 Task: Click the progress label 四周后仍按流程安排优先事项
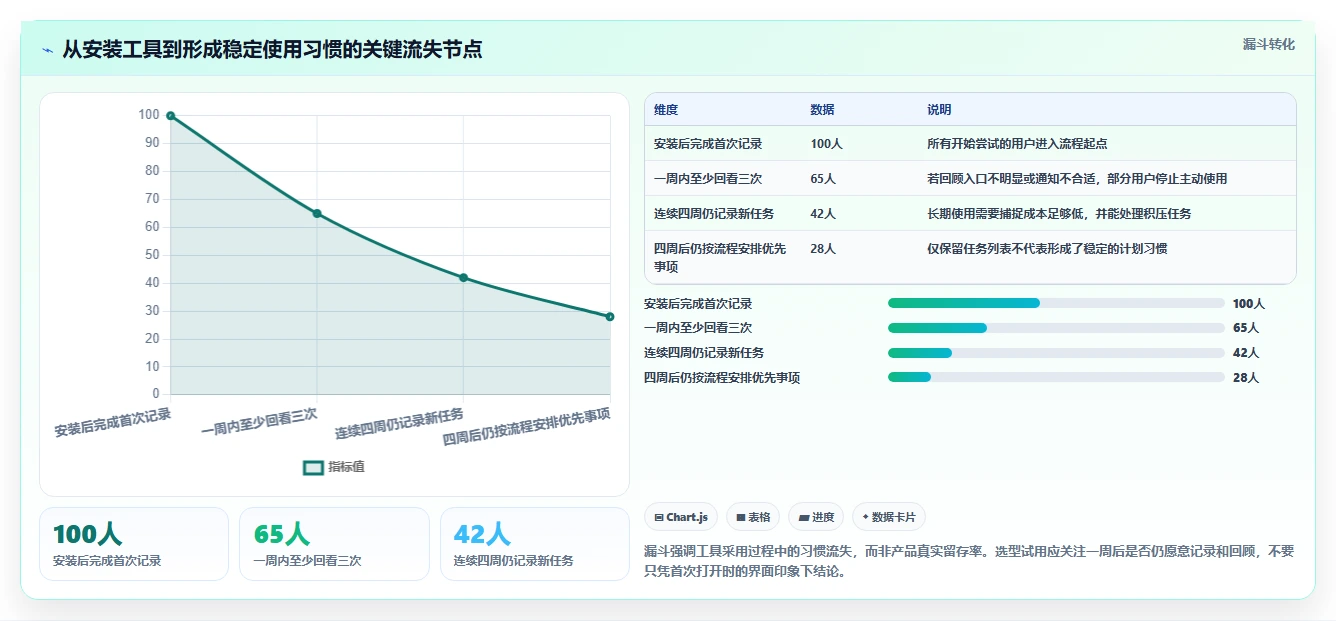[722, 378]
